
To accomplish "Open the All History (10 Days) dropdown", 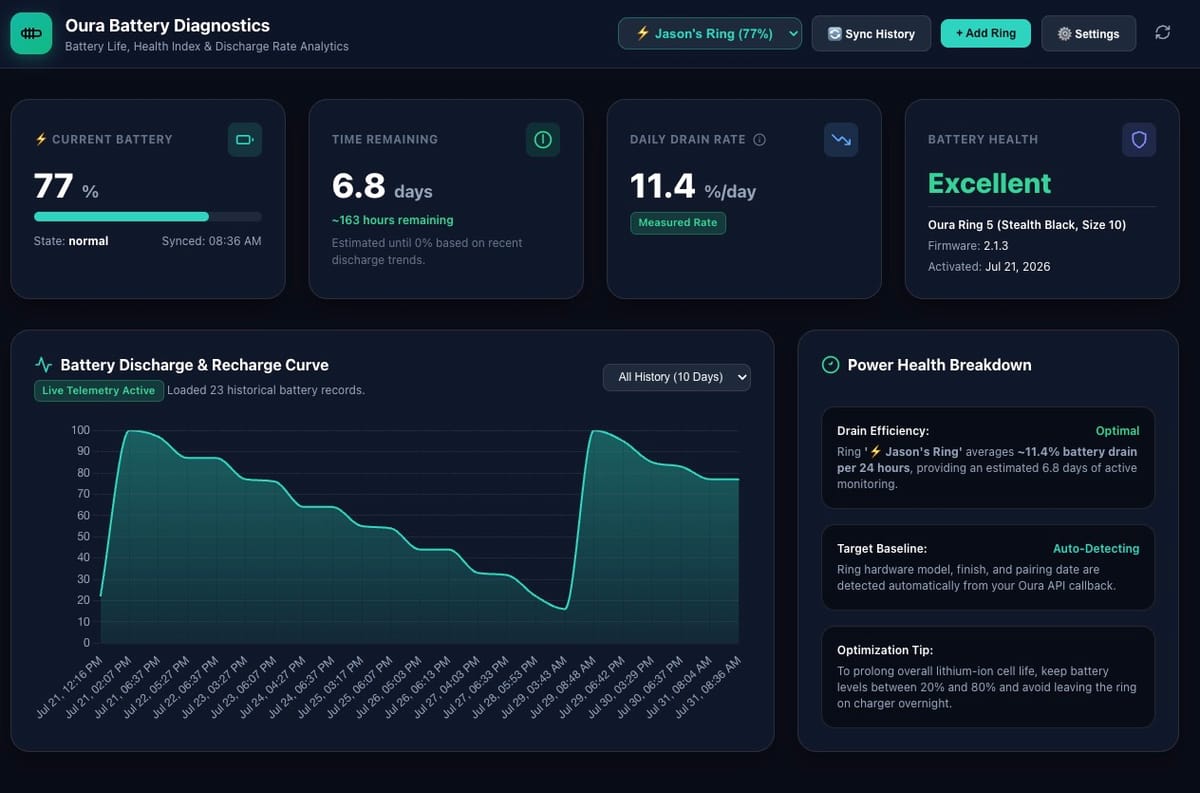I will point(676,377).
